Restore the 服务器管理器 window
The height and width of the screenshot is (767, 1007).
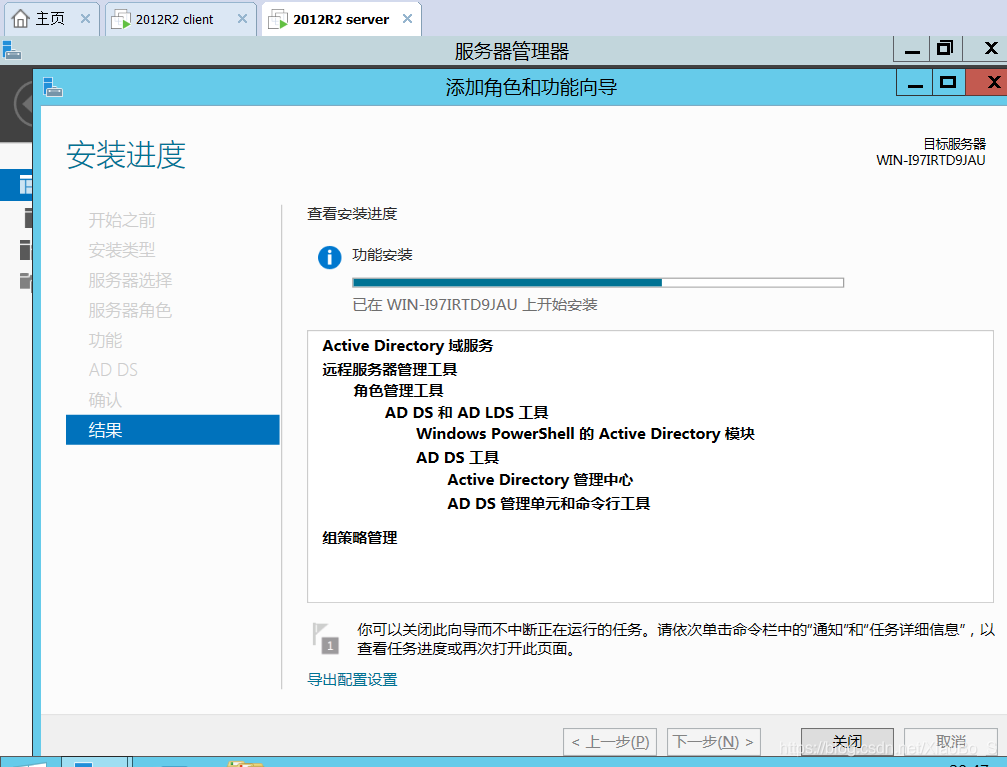(x=945, y=48)
